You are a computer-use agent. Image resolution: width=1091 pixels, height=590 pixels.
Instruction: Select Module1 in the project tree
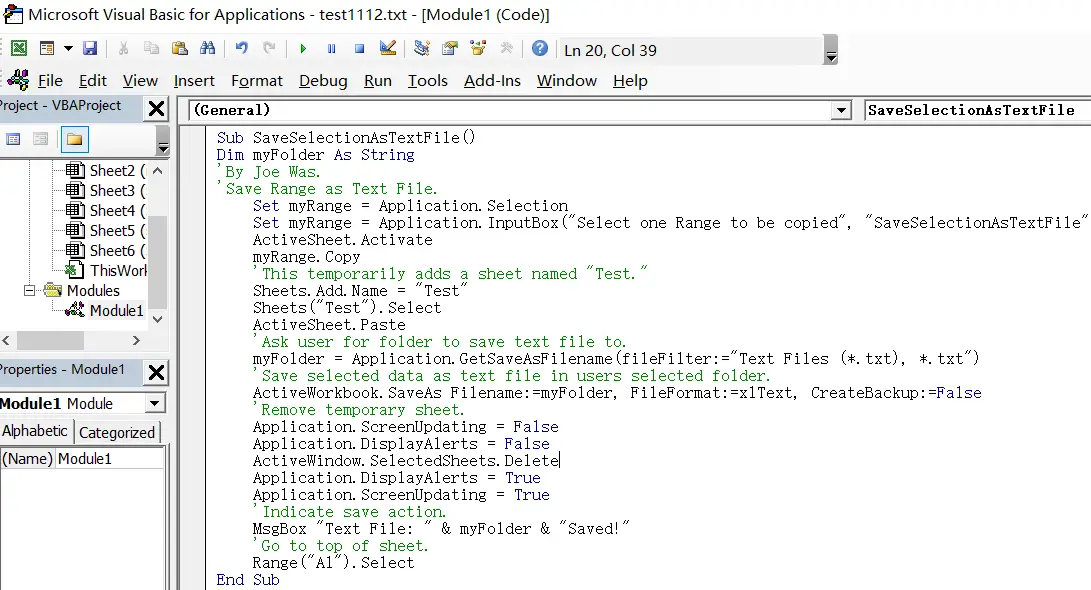click(104, 310)
